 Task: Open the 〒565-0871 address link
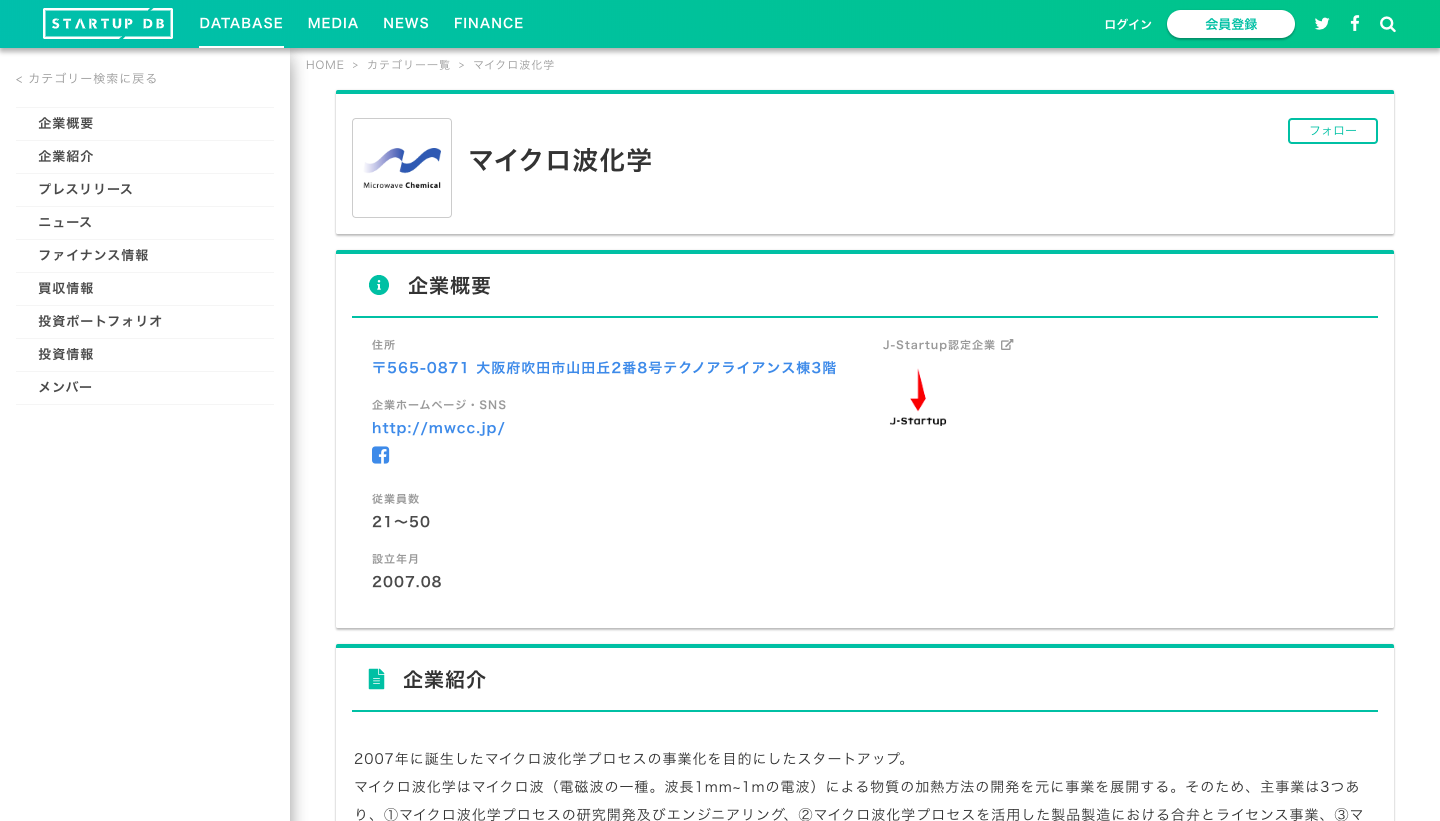click(604, 368)
